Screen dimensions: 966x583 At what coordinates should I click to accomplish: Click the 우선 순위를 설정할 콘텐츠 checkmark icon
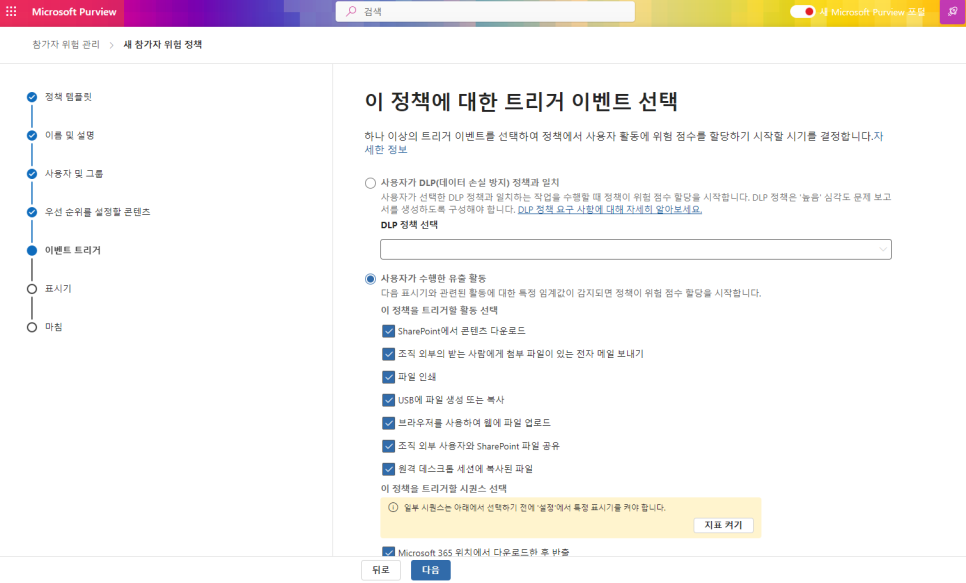coord(32,212)
